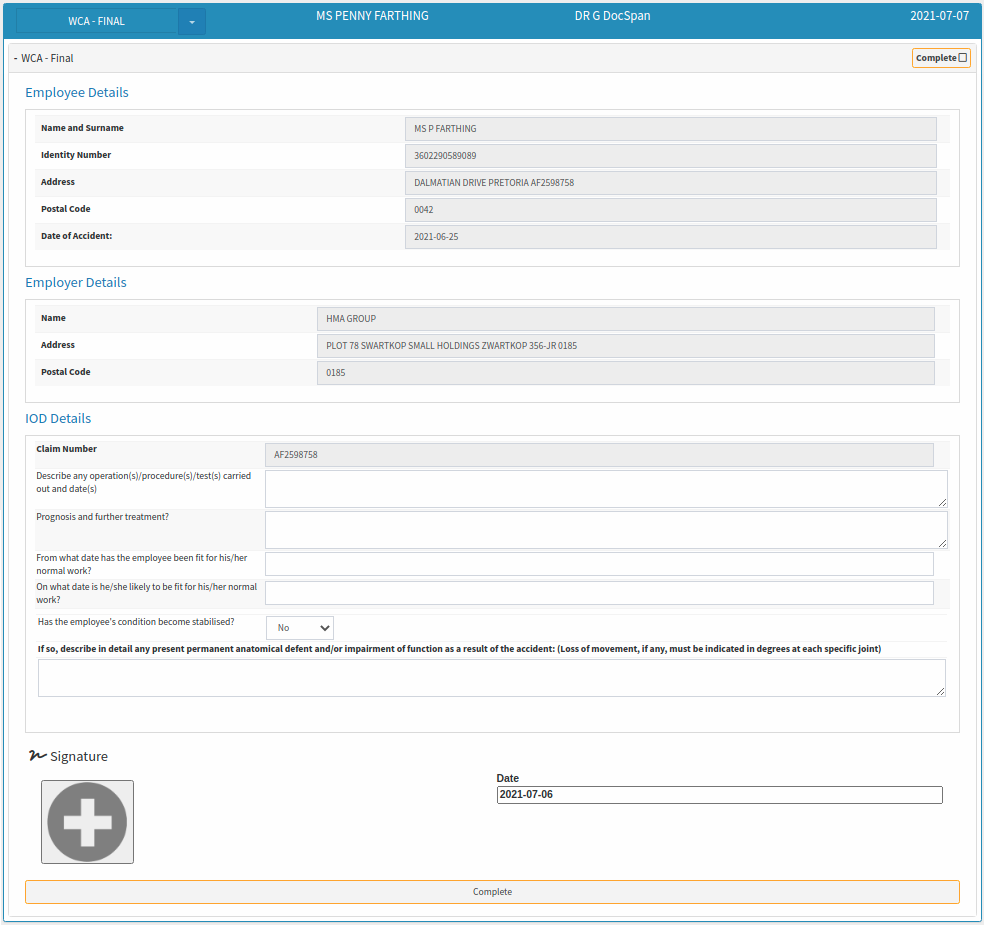Open the WCA - Final dropdown arrow
984x925 pixels.
[x=192, y=22]
